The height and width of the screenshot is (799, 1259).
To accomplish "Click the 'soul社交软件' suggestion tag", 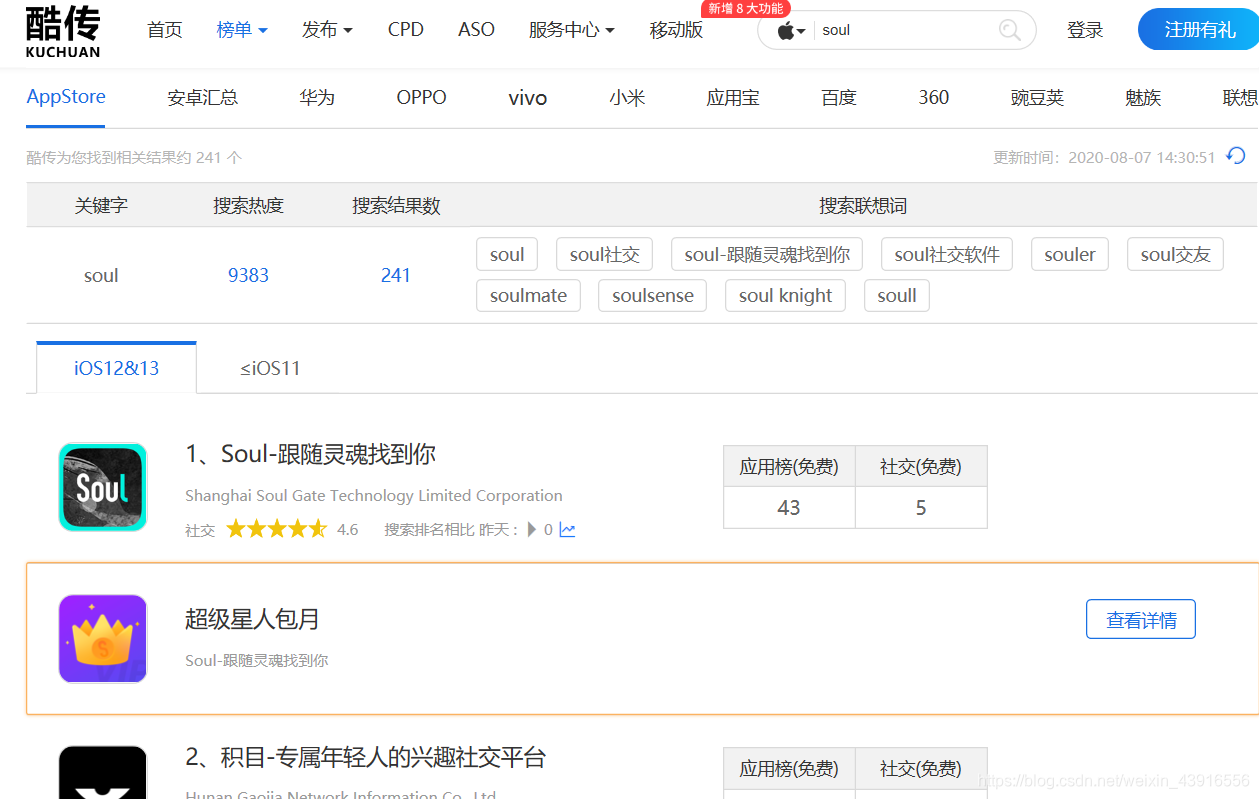I will [x=947, y=254].
